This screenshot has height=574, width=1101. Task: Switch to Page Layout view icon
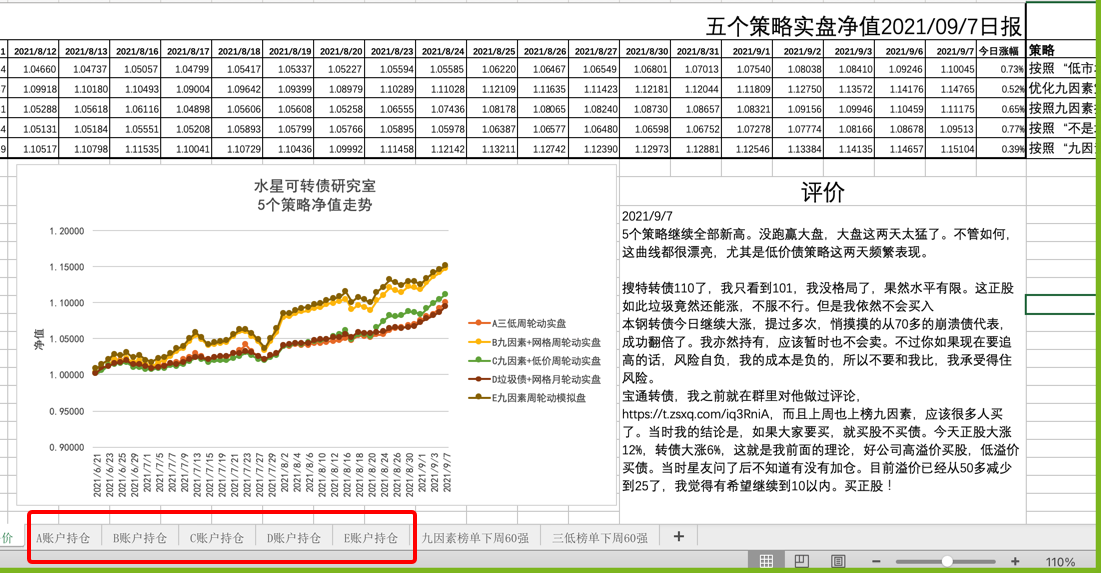point(802,562)
